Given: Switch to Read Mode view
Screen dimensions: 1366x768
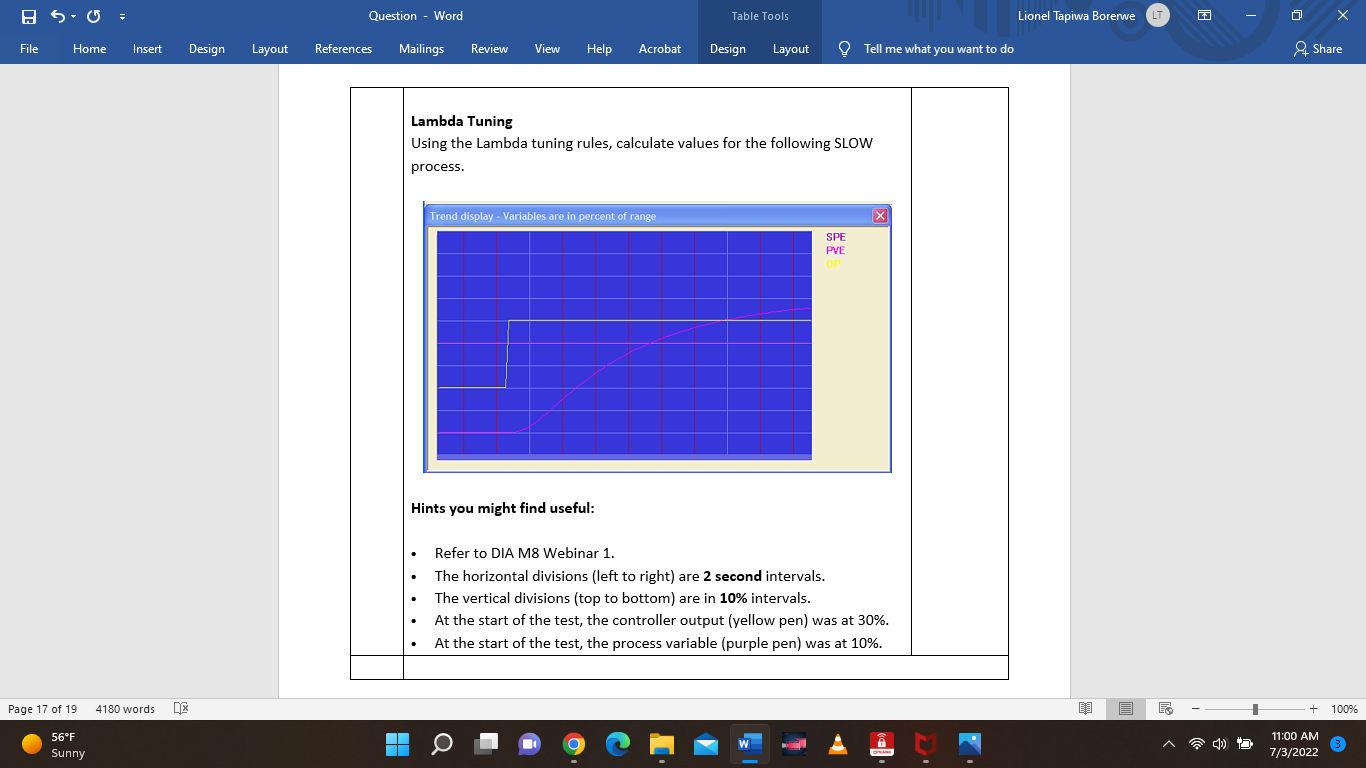Looking at the screenshot, I should 1086,709.
